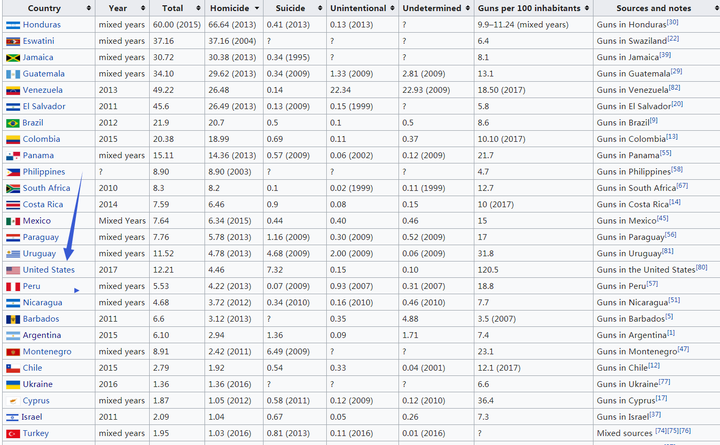Click the El Salvador flag icon
Image resolution: width=720 pixels, height=445 pixels.
[x=13, y=107]
